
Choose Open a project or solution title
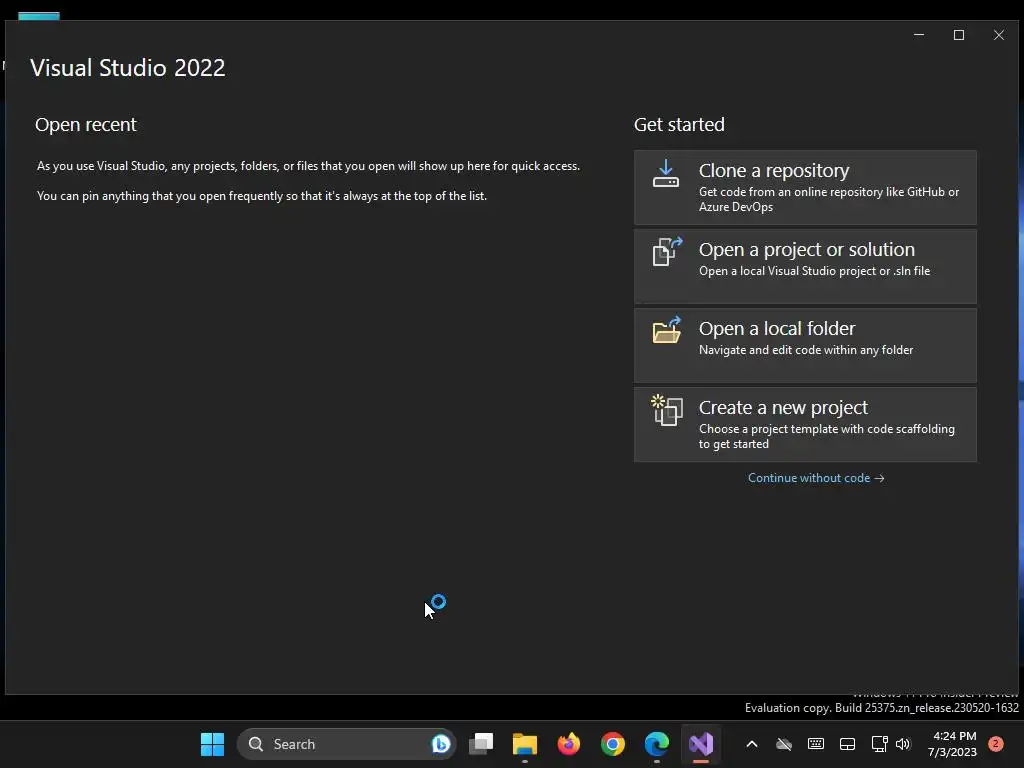[x=807, y=249]
